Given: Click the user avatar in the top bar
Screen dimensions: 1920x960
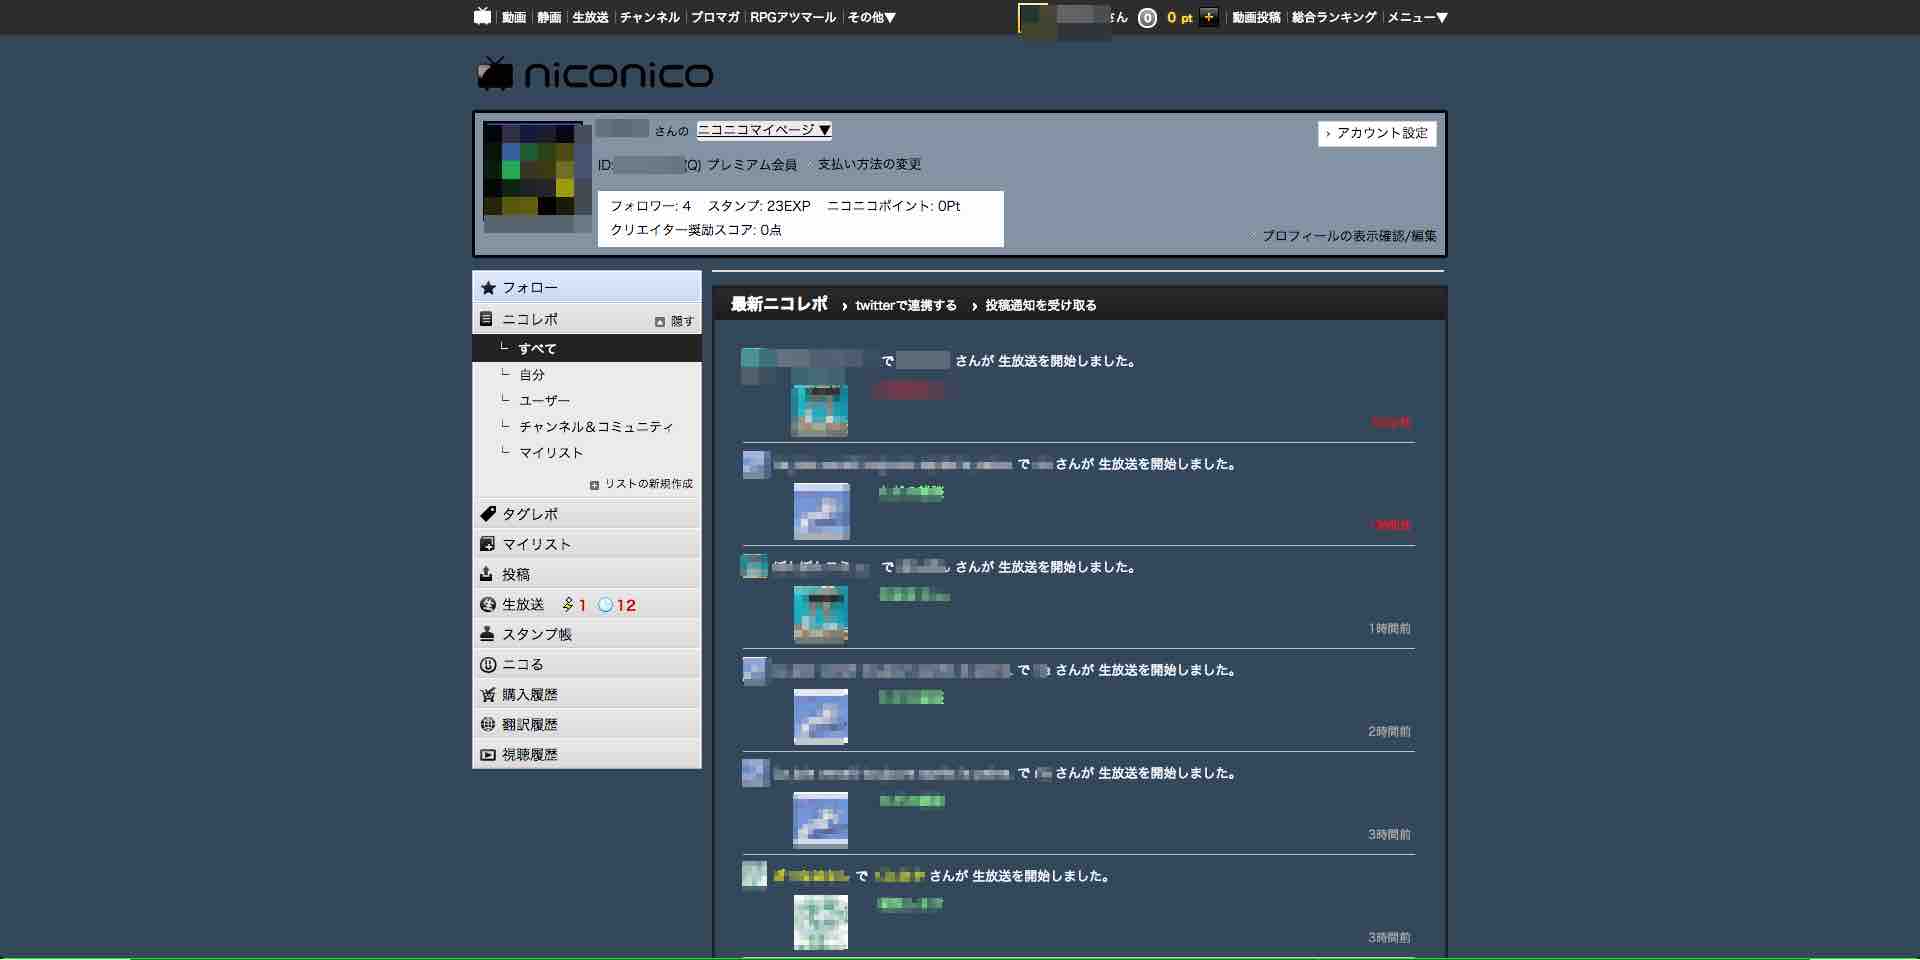Looking at the screenshot, I should [x=1033, y=18].
